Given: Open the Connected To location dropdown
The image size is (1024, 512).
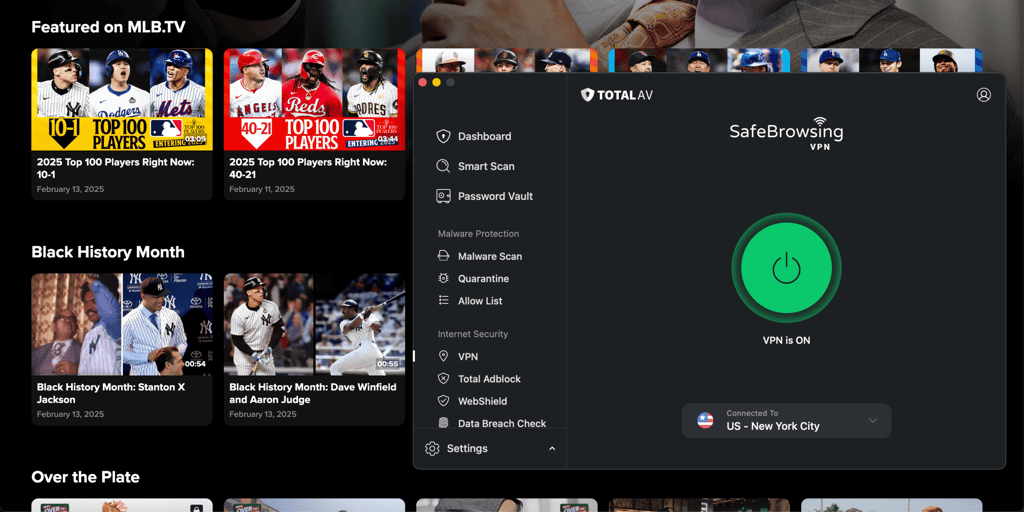Looking at the screenshot, I should (786, 421).
